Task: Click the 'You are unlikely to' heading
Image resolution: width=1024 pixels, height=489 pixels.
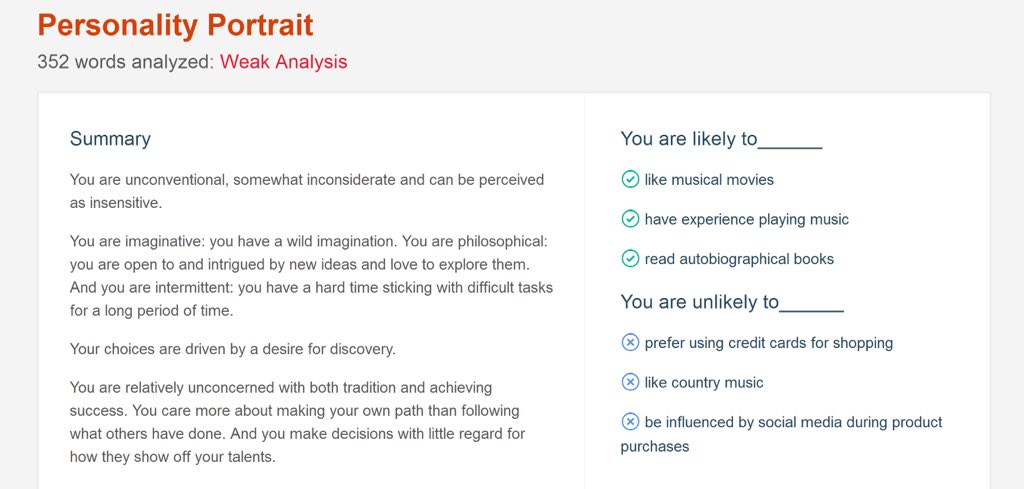Action: (x=732, y=302)
